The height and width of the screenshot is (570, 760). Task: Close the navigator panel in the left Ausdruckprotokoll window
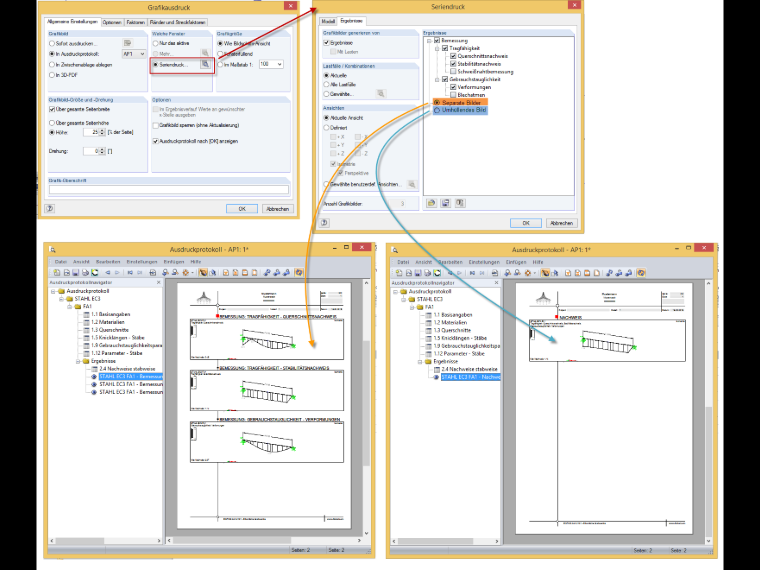point(158,282)
